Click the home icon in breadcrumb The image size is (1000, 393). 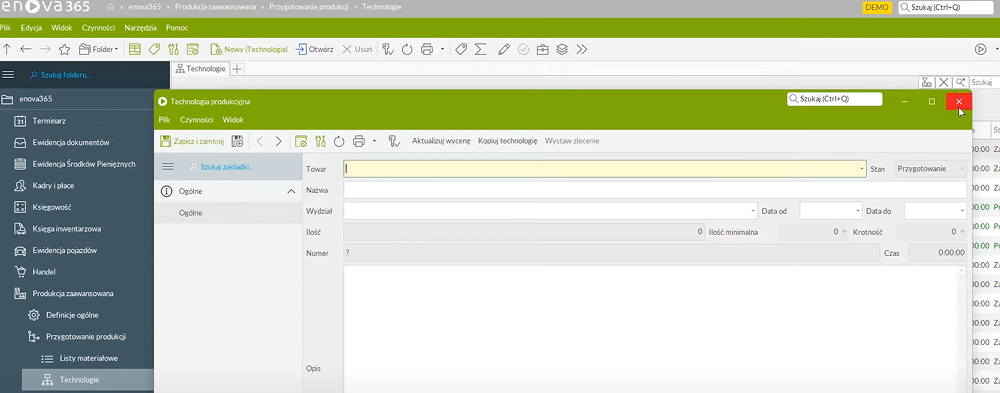pos(110,7)
